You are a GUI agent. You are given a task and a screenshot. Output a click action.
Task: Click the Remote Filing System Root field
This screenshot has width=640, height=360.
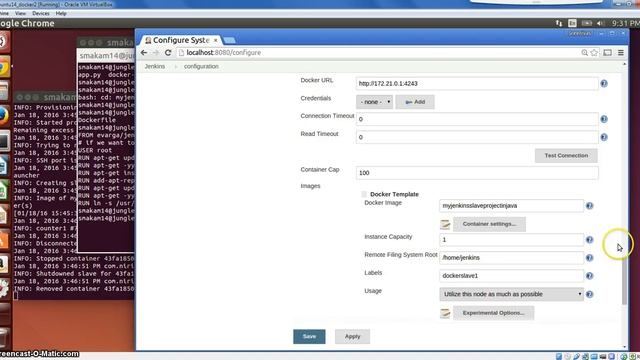click(x=511, y=258)
